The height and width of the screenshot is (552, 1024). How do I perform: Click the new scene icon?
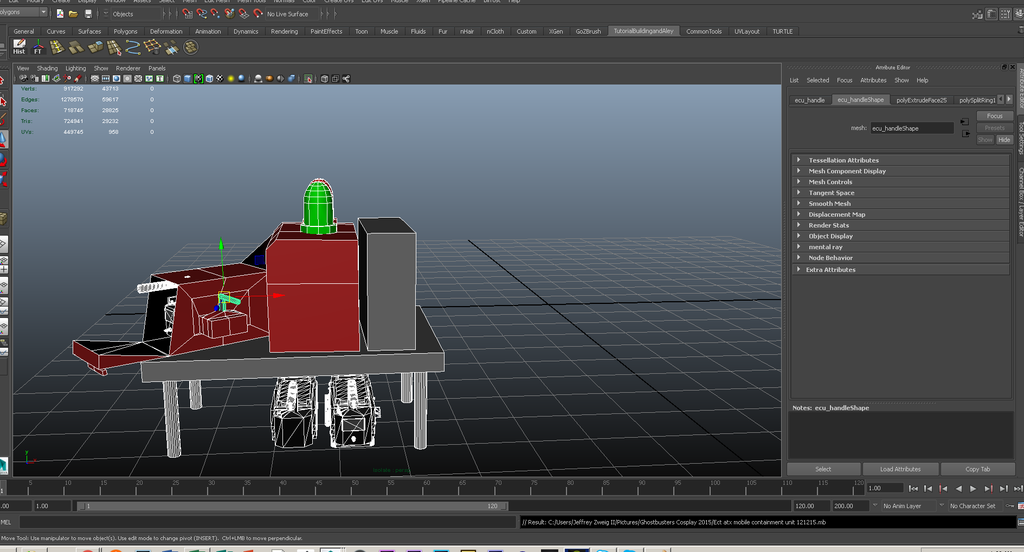[60, 14]
